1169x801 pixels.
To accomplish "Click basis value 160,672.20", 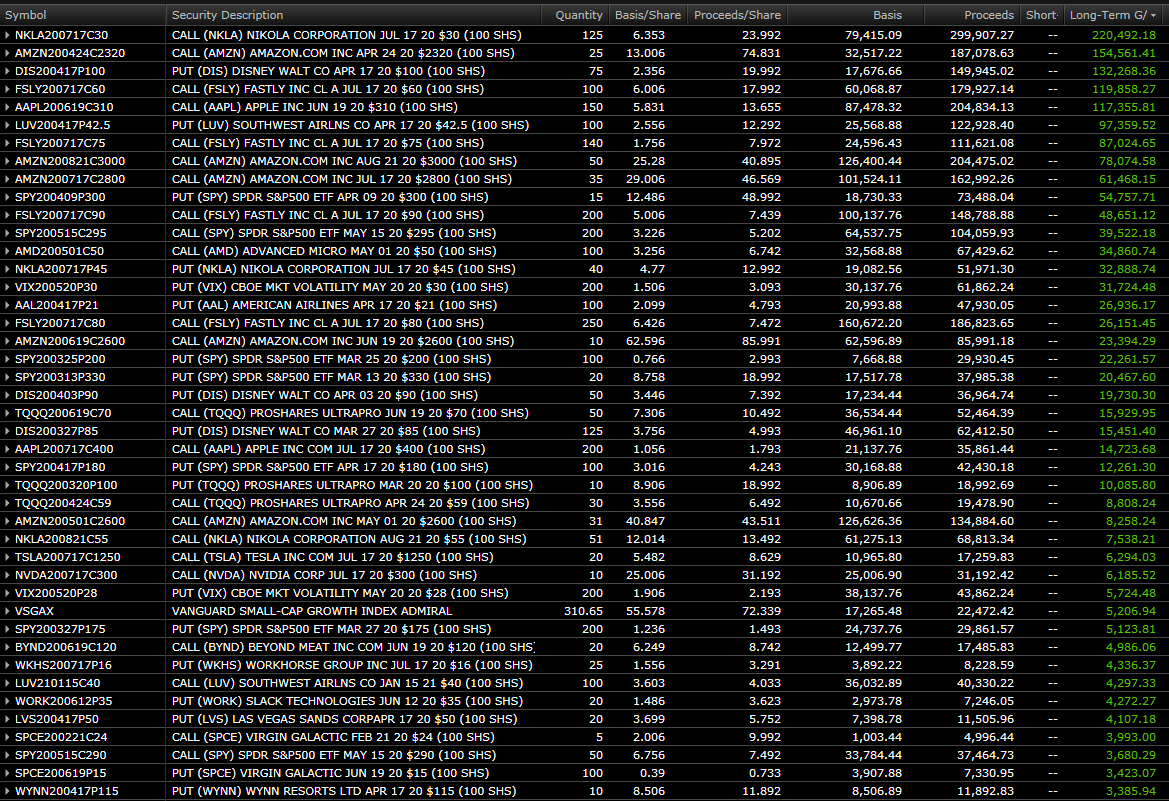I will pyautogui.click(x=870, y=323).
